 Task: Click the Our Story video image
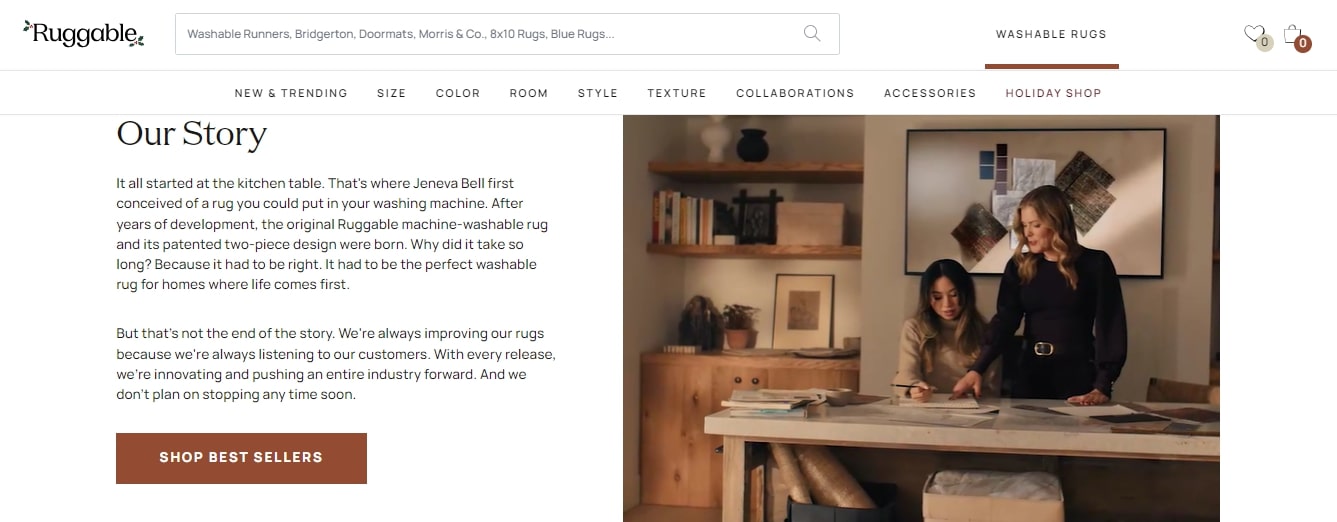point(921,318)
